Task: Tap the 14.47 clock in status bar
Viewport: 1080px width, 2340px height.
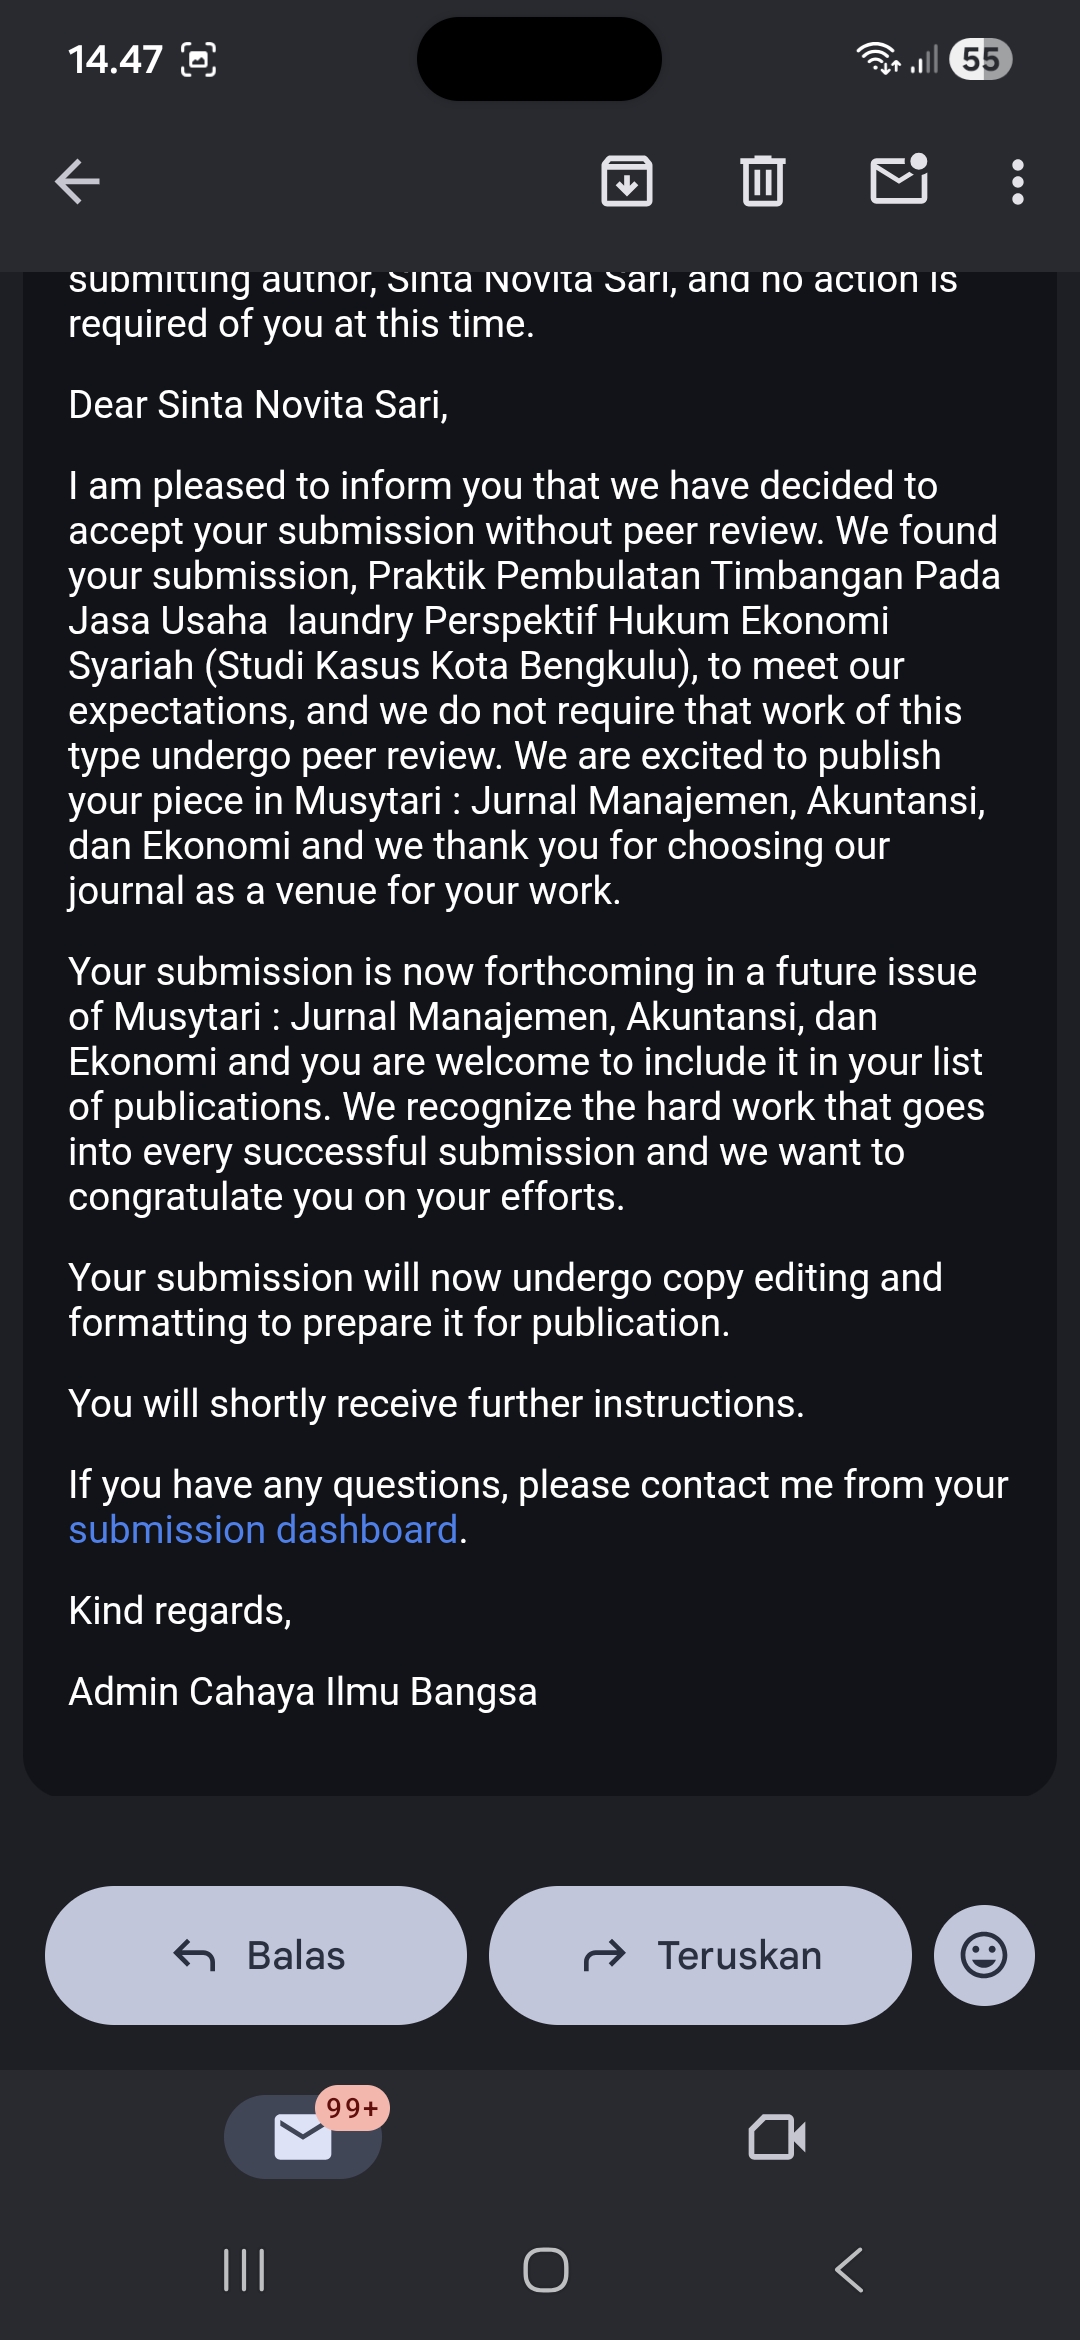Action: (x=115, y=60)
